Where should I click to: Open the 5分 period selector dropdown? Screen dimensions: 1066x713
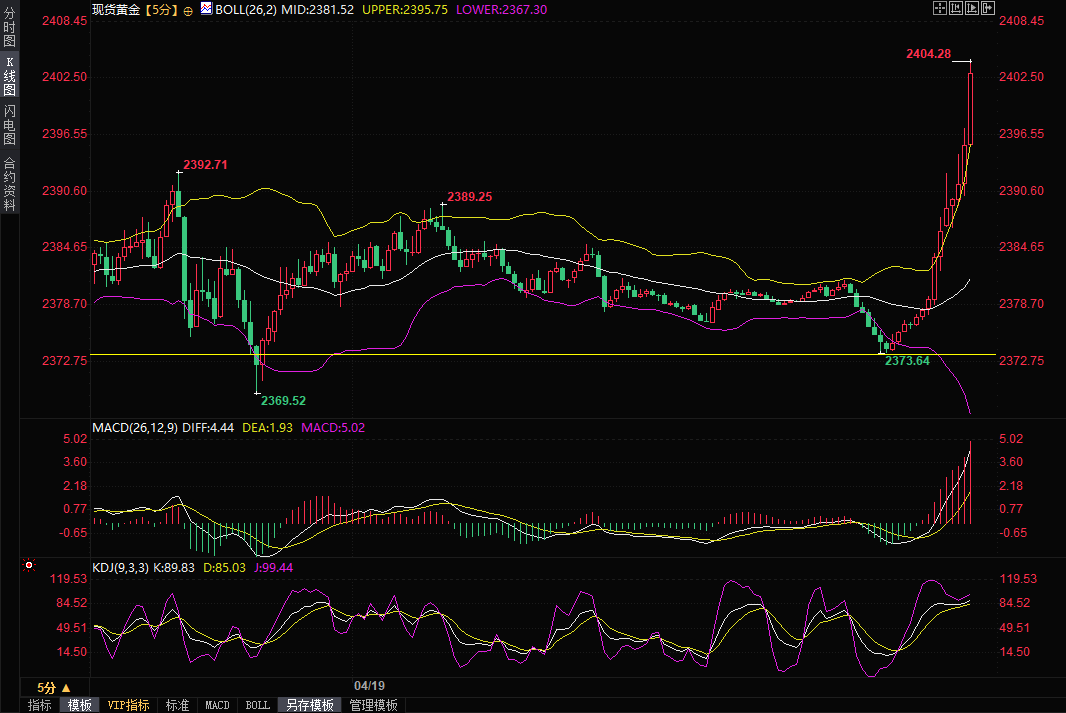[53, 687]
